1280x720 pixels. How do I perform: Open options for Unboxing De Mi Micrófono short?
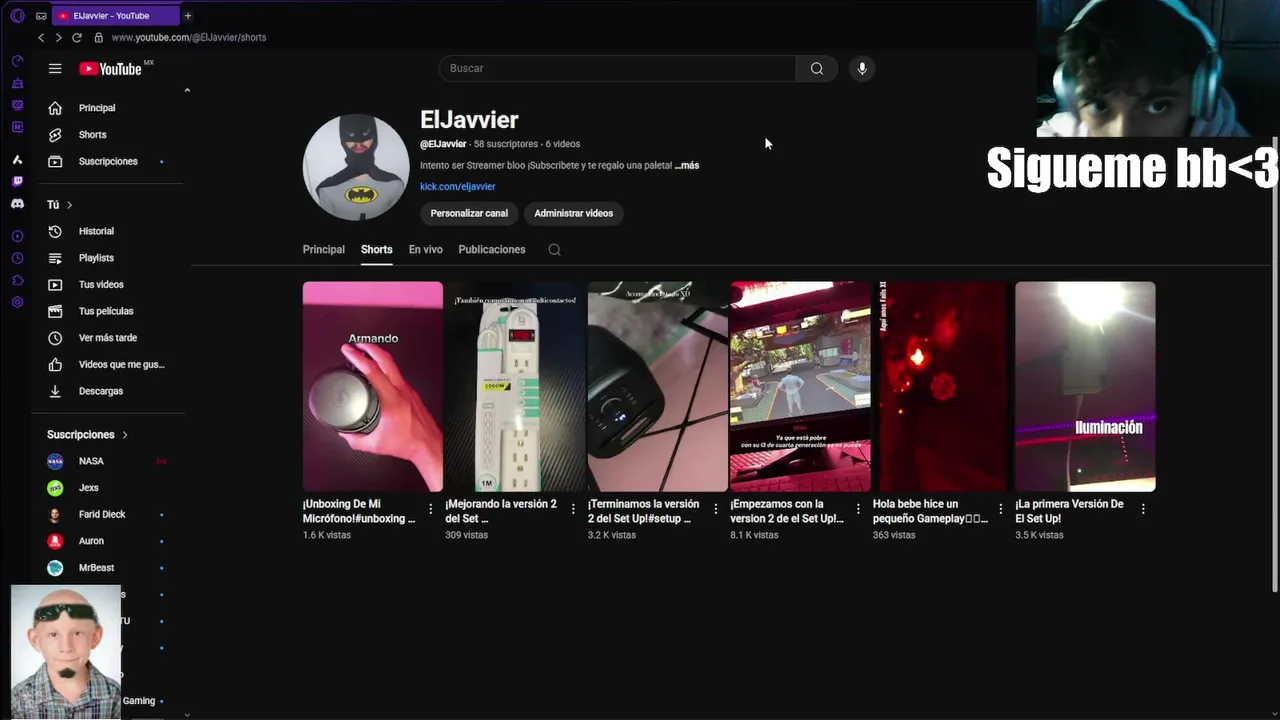(x=431, y=509)
